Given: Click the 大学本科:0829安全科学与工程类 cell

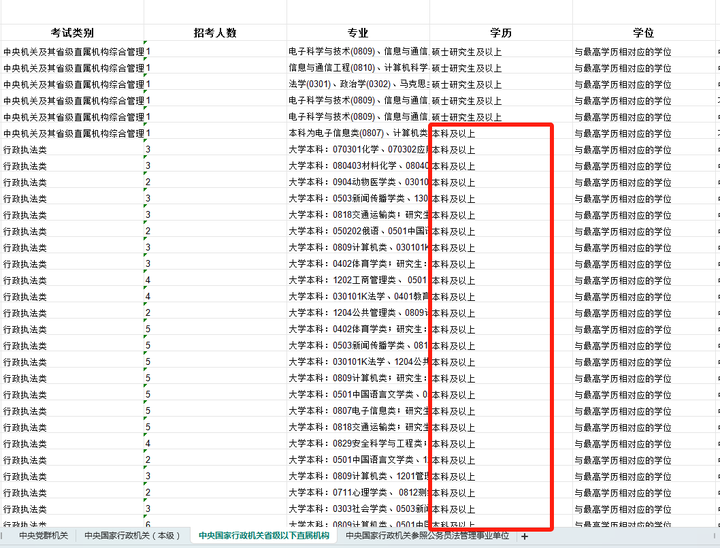Looking at the screenshot, I should (358, 444).
